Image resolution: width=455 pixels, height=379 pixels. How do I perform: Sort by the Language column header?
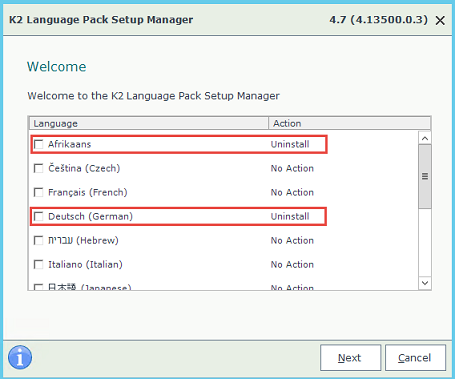pyautogui.click(x=149, y=123)
